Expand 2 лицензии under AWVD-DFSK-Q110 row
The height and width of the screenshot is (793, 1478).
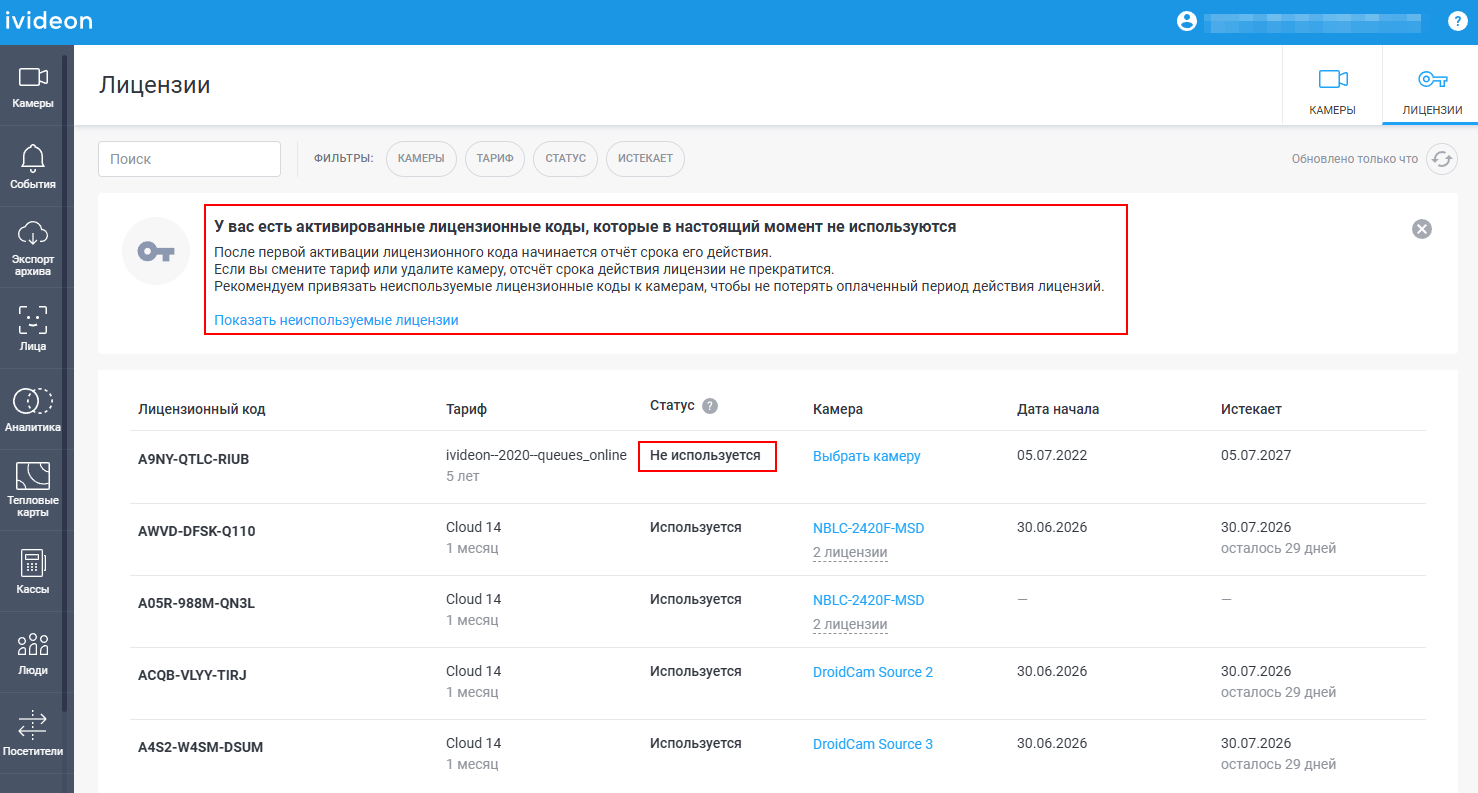coord(850,553)
